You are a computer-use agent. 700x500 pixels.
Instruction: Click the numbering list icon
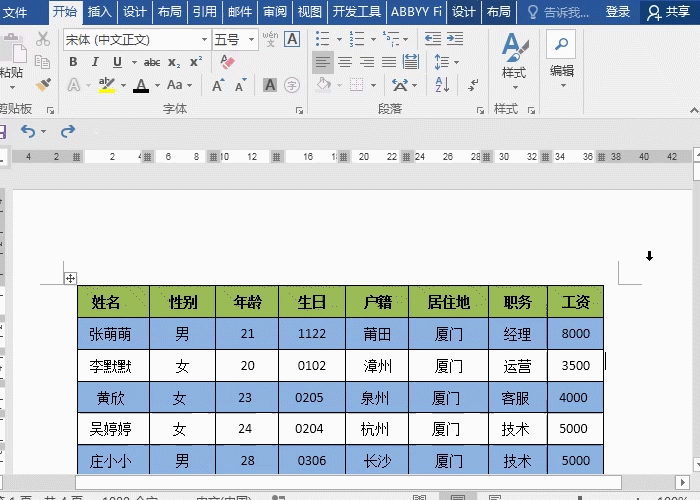[357, 39]
